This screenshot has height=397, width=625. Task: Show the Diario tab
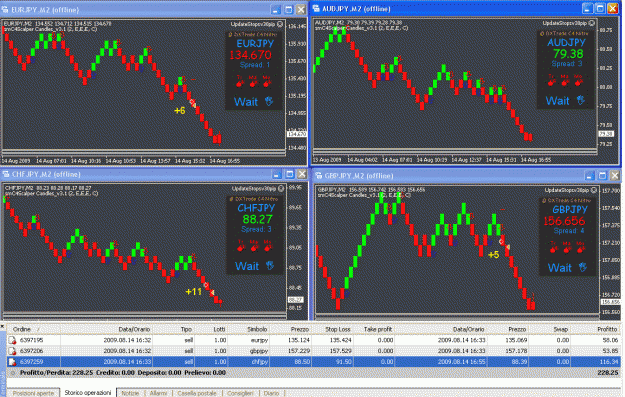coord(271,393)
